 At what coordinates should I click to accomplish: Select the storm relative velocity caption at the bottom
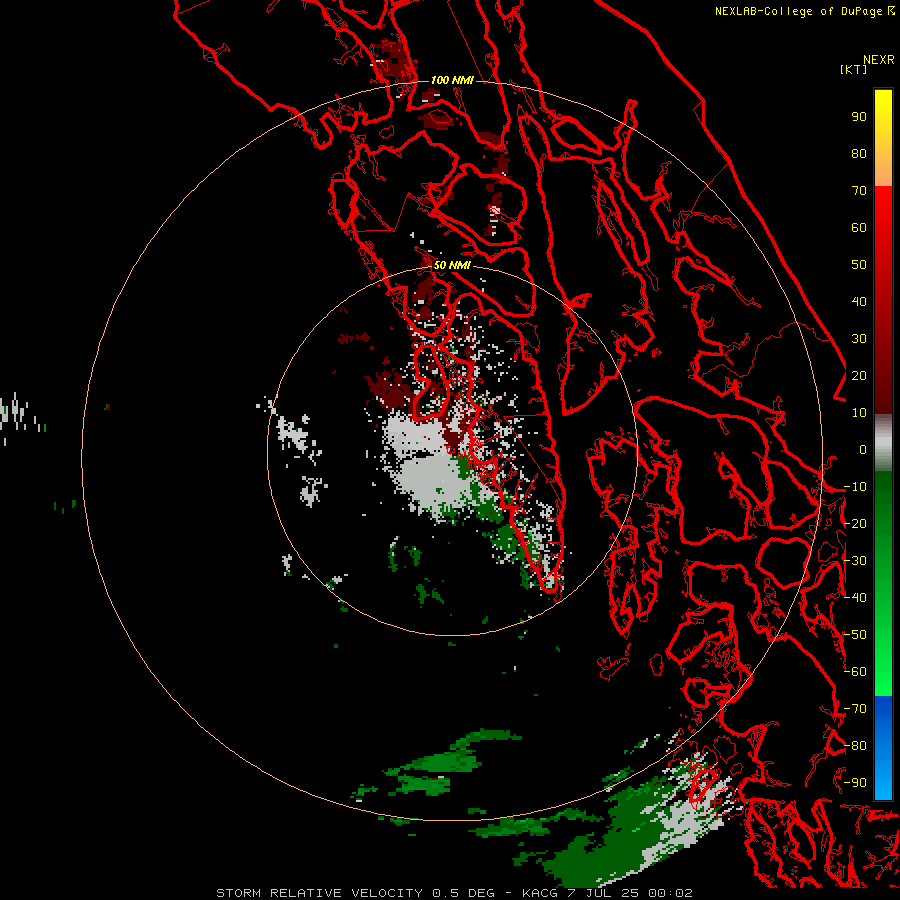tap(454, 893)
